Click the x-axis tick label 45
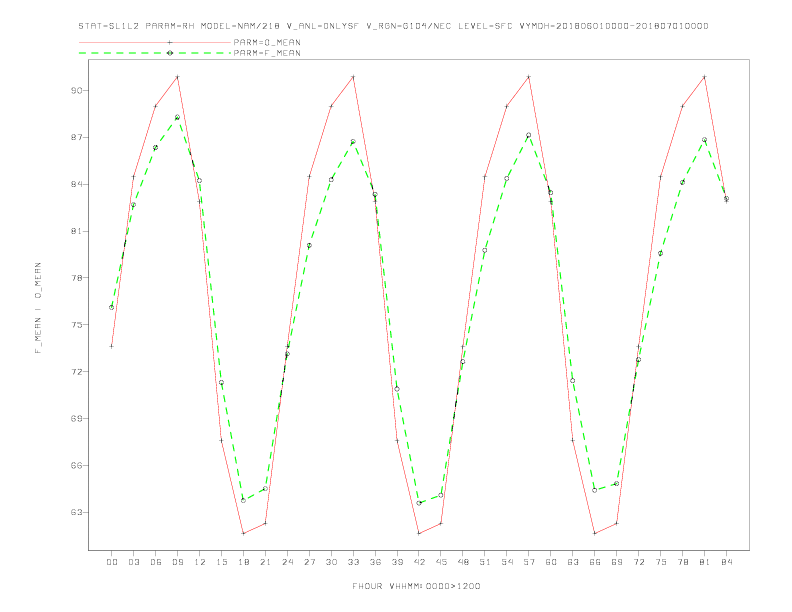792x612 pixels. [441, 562]
